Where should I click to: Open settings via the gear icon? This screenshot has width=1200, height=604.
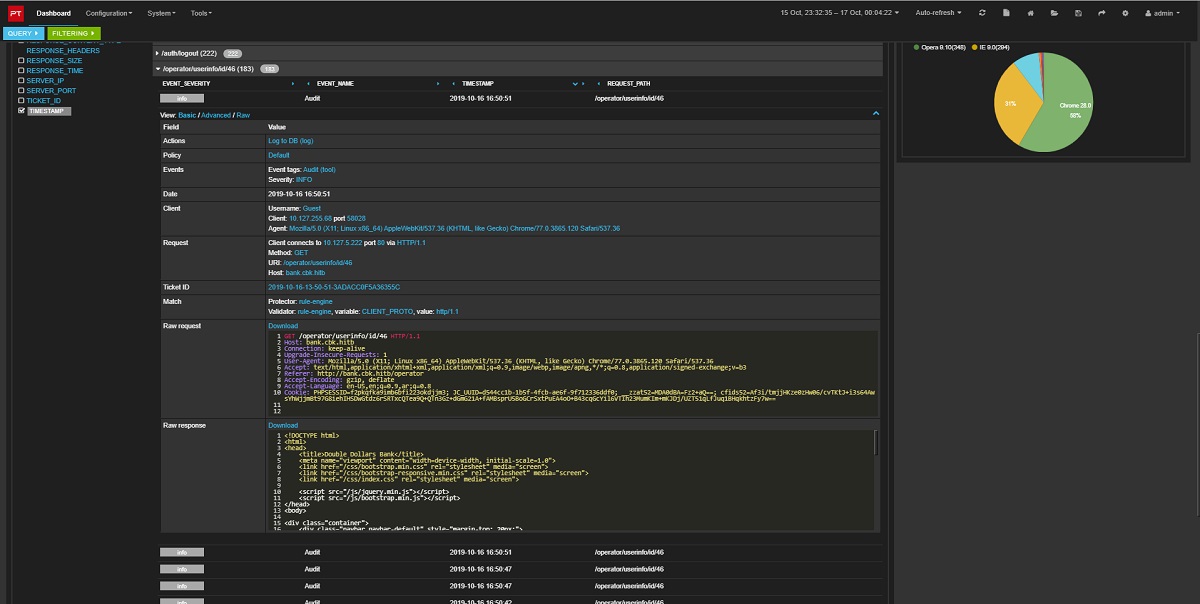coord(1125,13)
